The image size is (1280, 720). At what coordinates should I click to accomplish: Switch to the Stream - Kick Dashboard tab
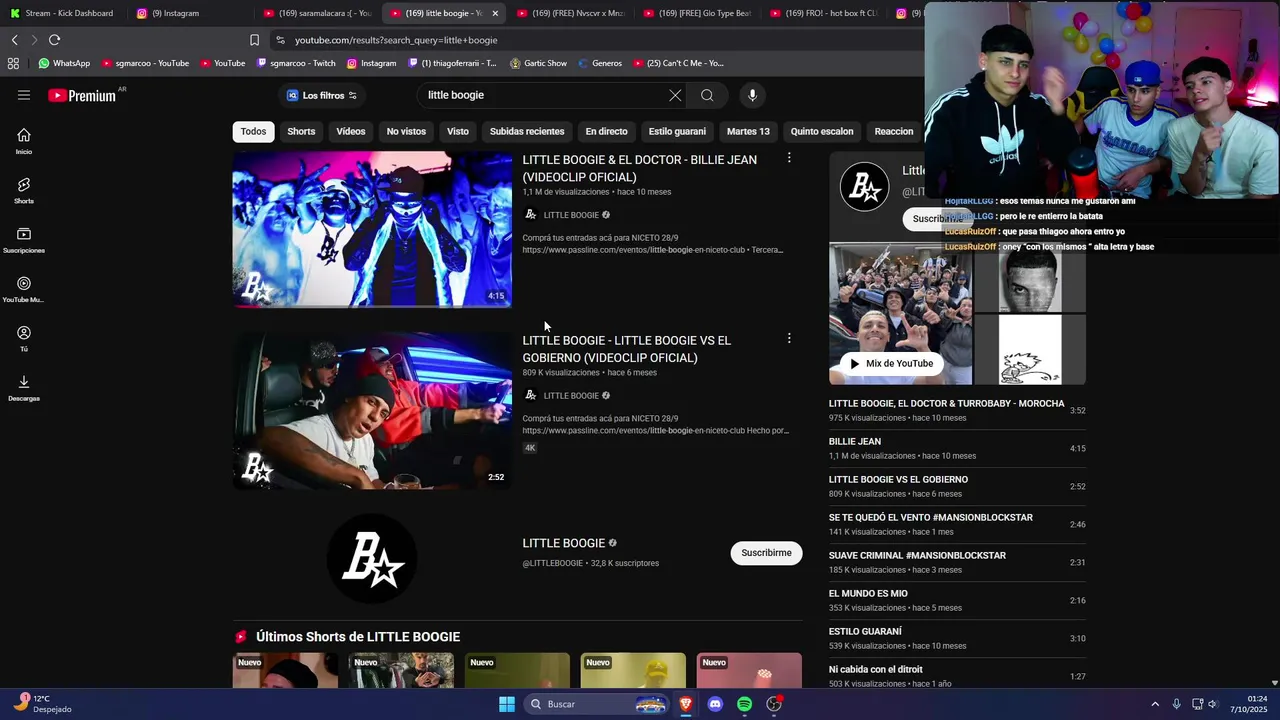(x=62, y=13)
